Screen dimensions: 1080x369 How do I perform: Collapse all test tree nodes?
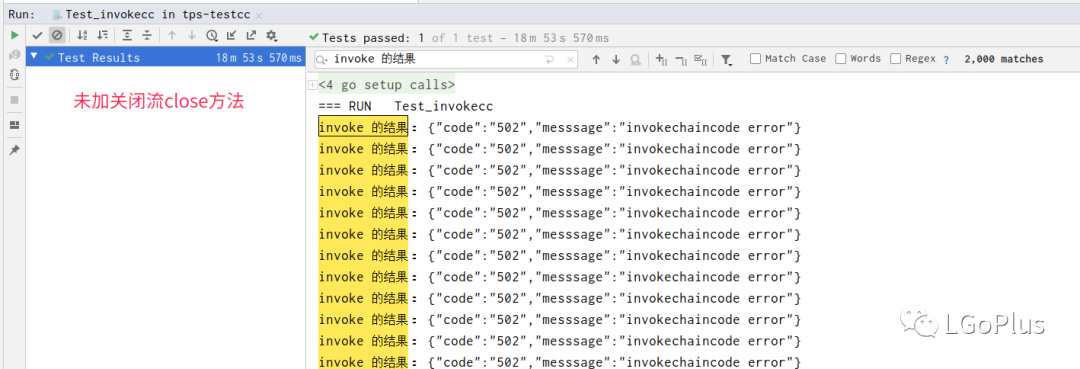[x=147, y=35]
